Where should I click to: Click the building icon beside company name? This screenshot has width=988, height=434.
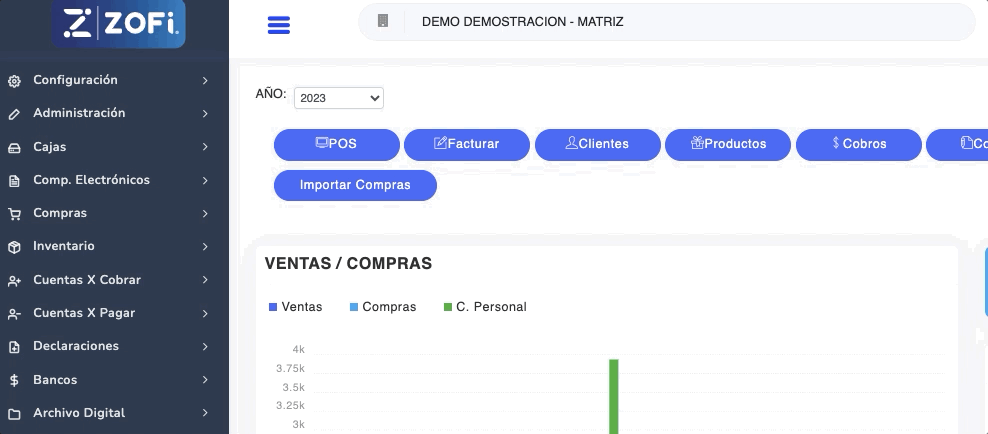coord(383,21)
